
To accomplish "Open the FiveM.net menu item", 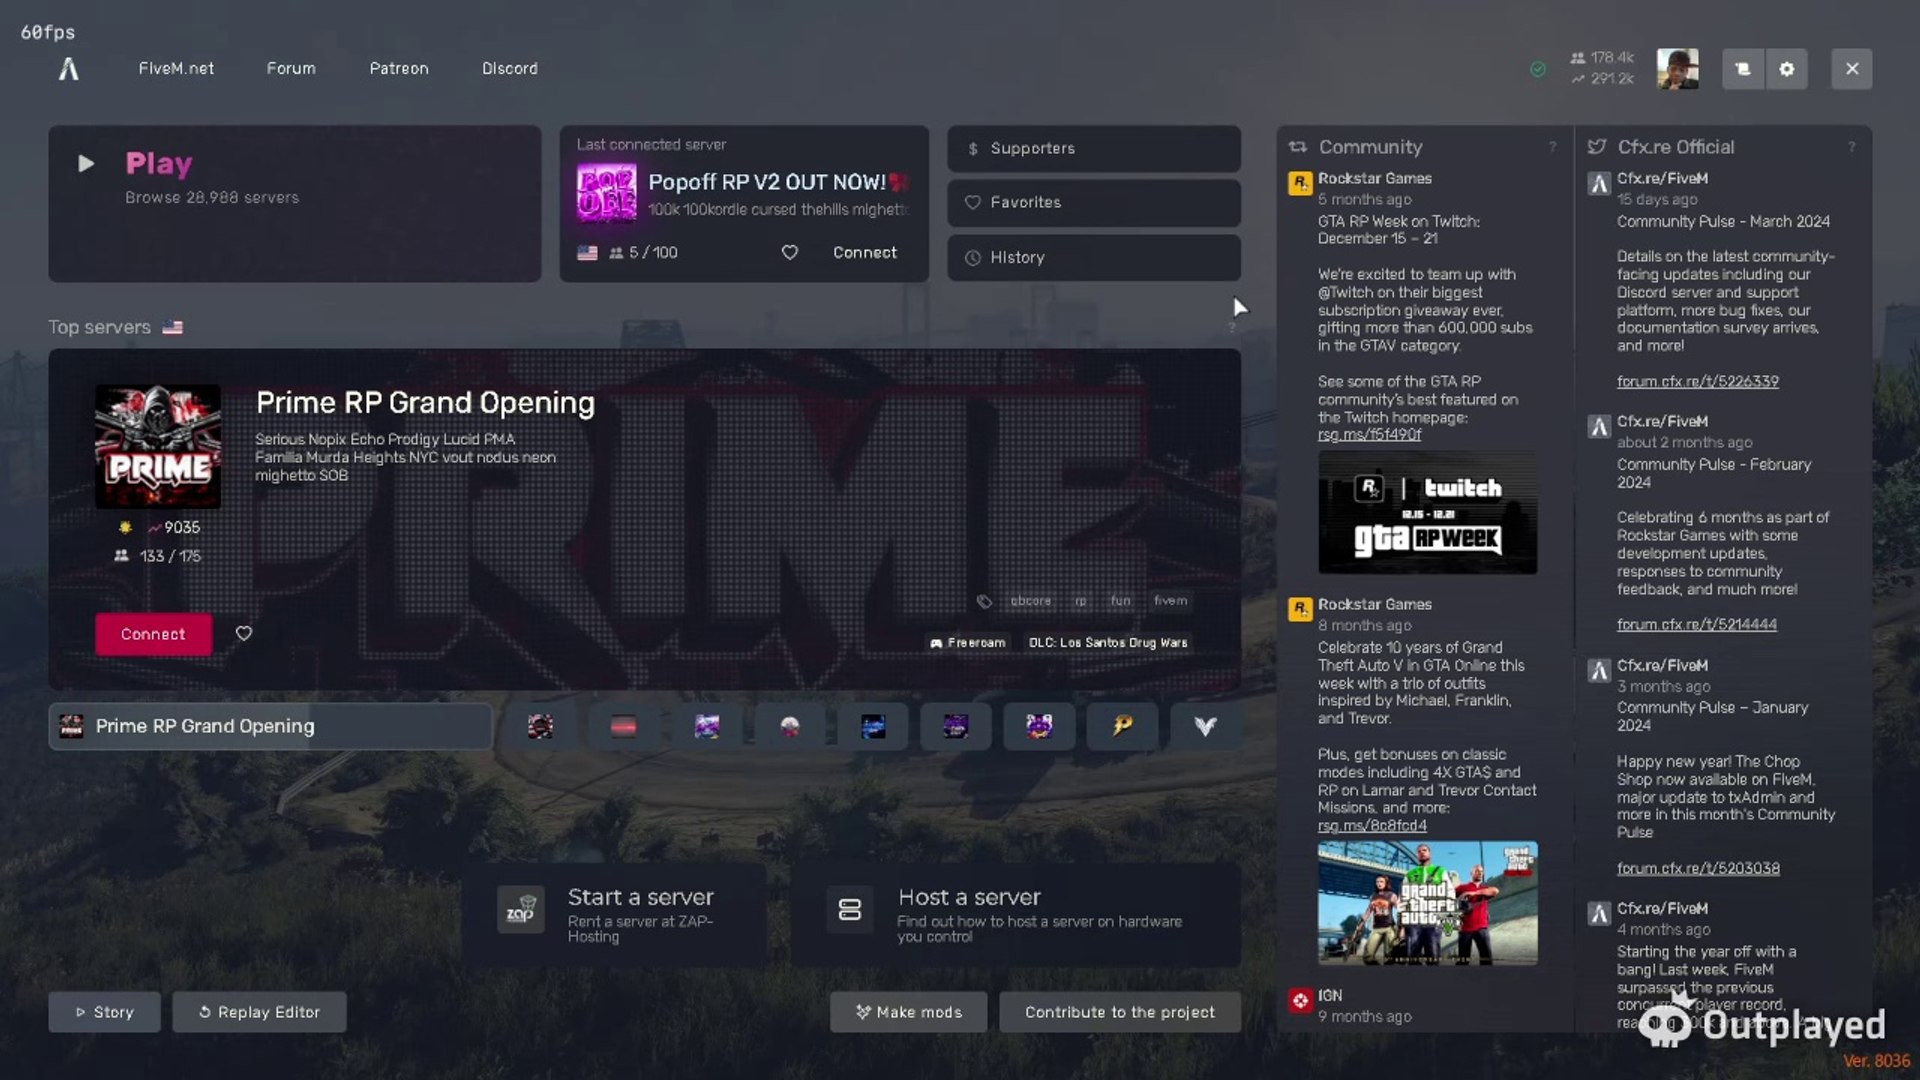I will (x=176, y=69).
